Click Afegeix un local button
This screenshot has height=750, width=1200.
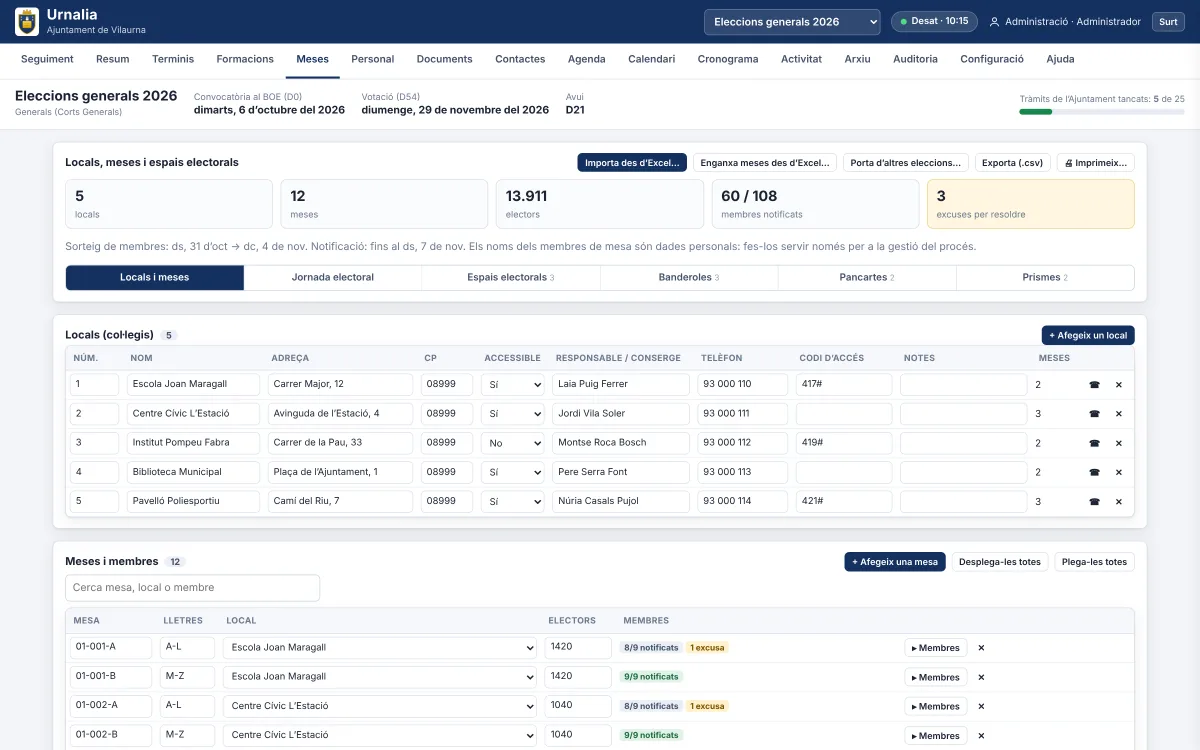tap(1088, 335)
